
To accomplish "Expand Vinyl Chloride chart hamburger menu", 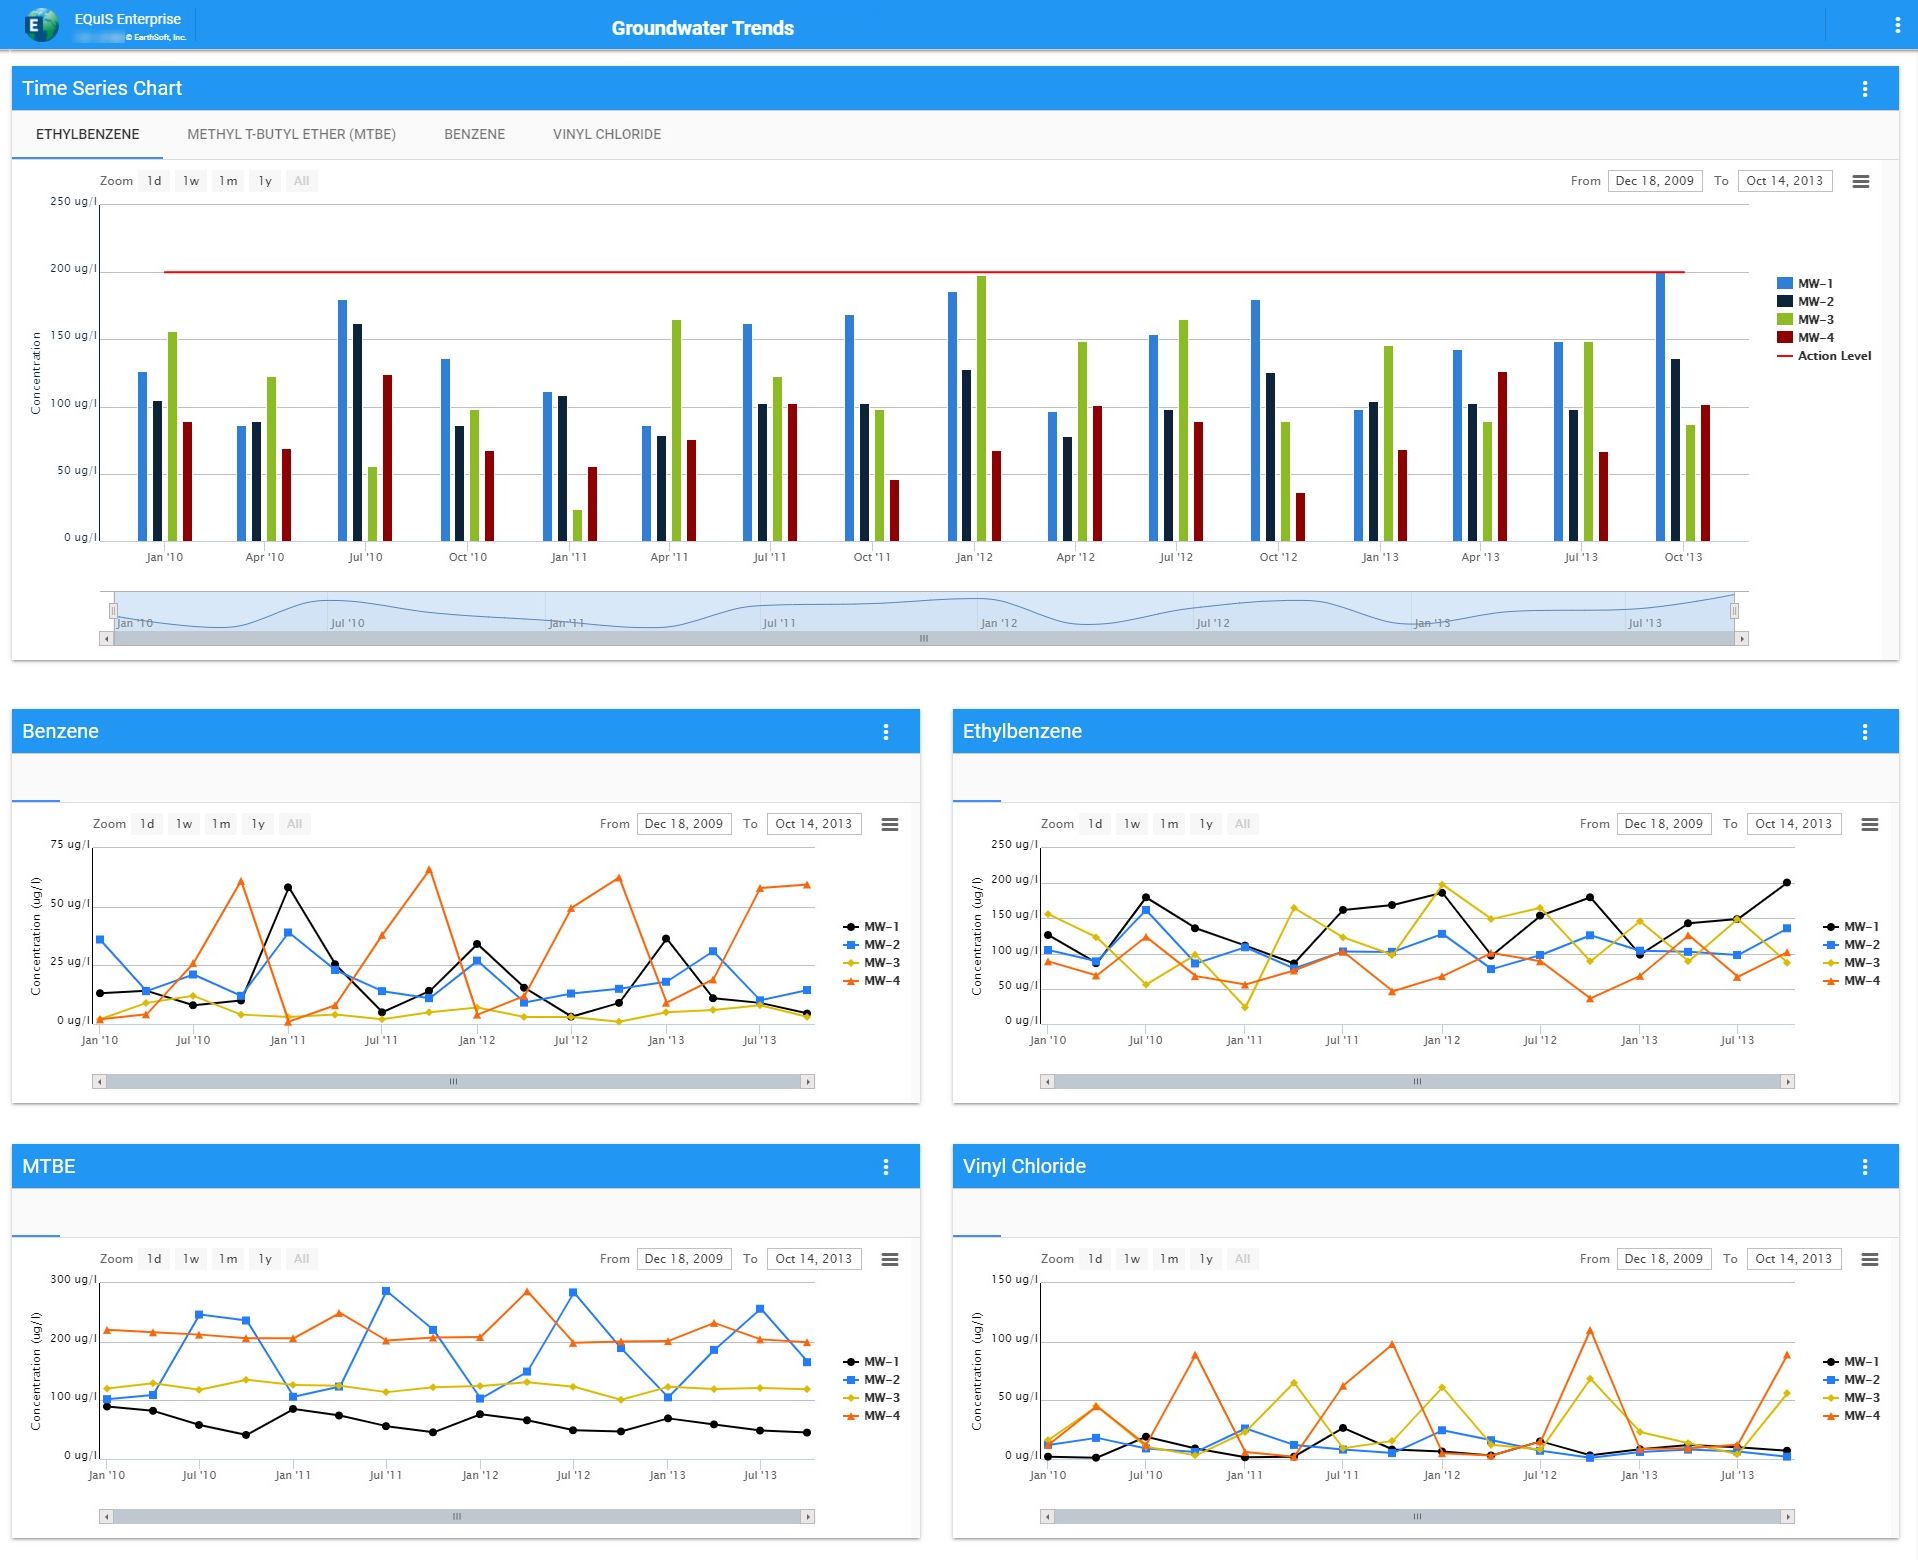I will coord(1869,1260).
